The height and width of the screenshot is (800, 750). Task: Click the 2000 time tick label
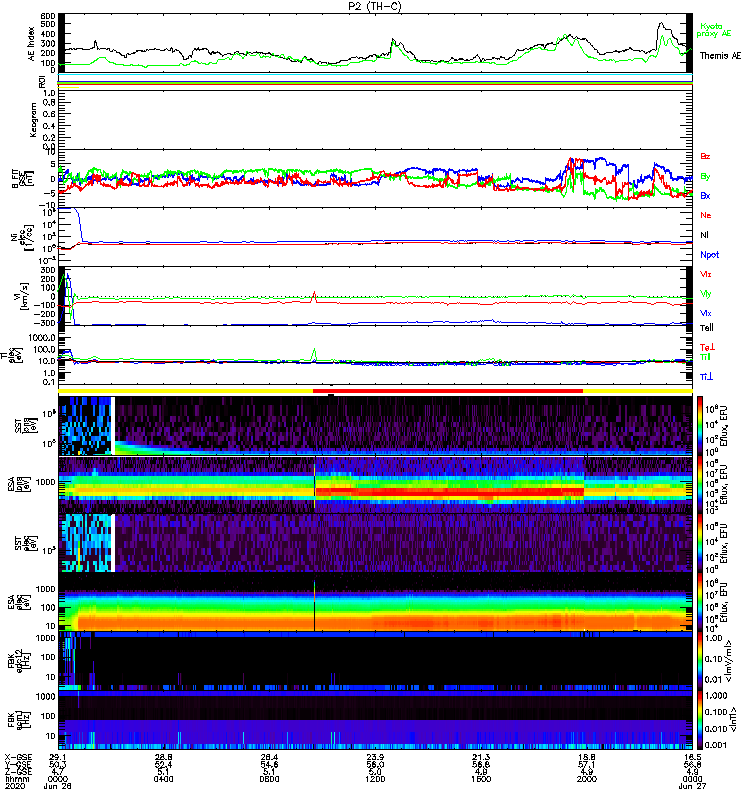[587, 779]
